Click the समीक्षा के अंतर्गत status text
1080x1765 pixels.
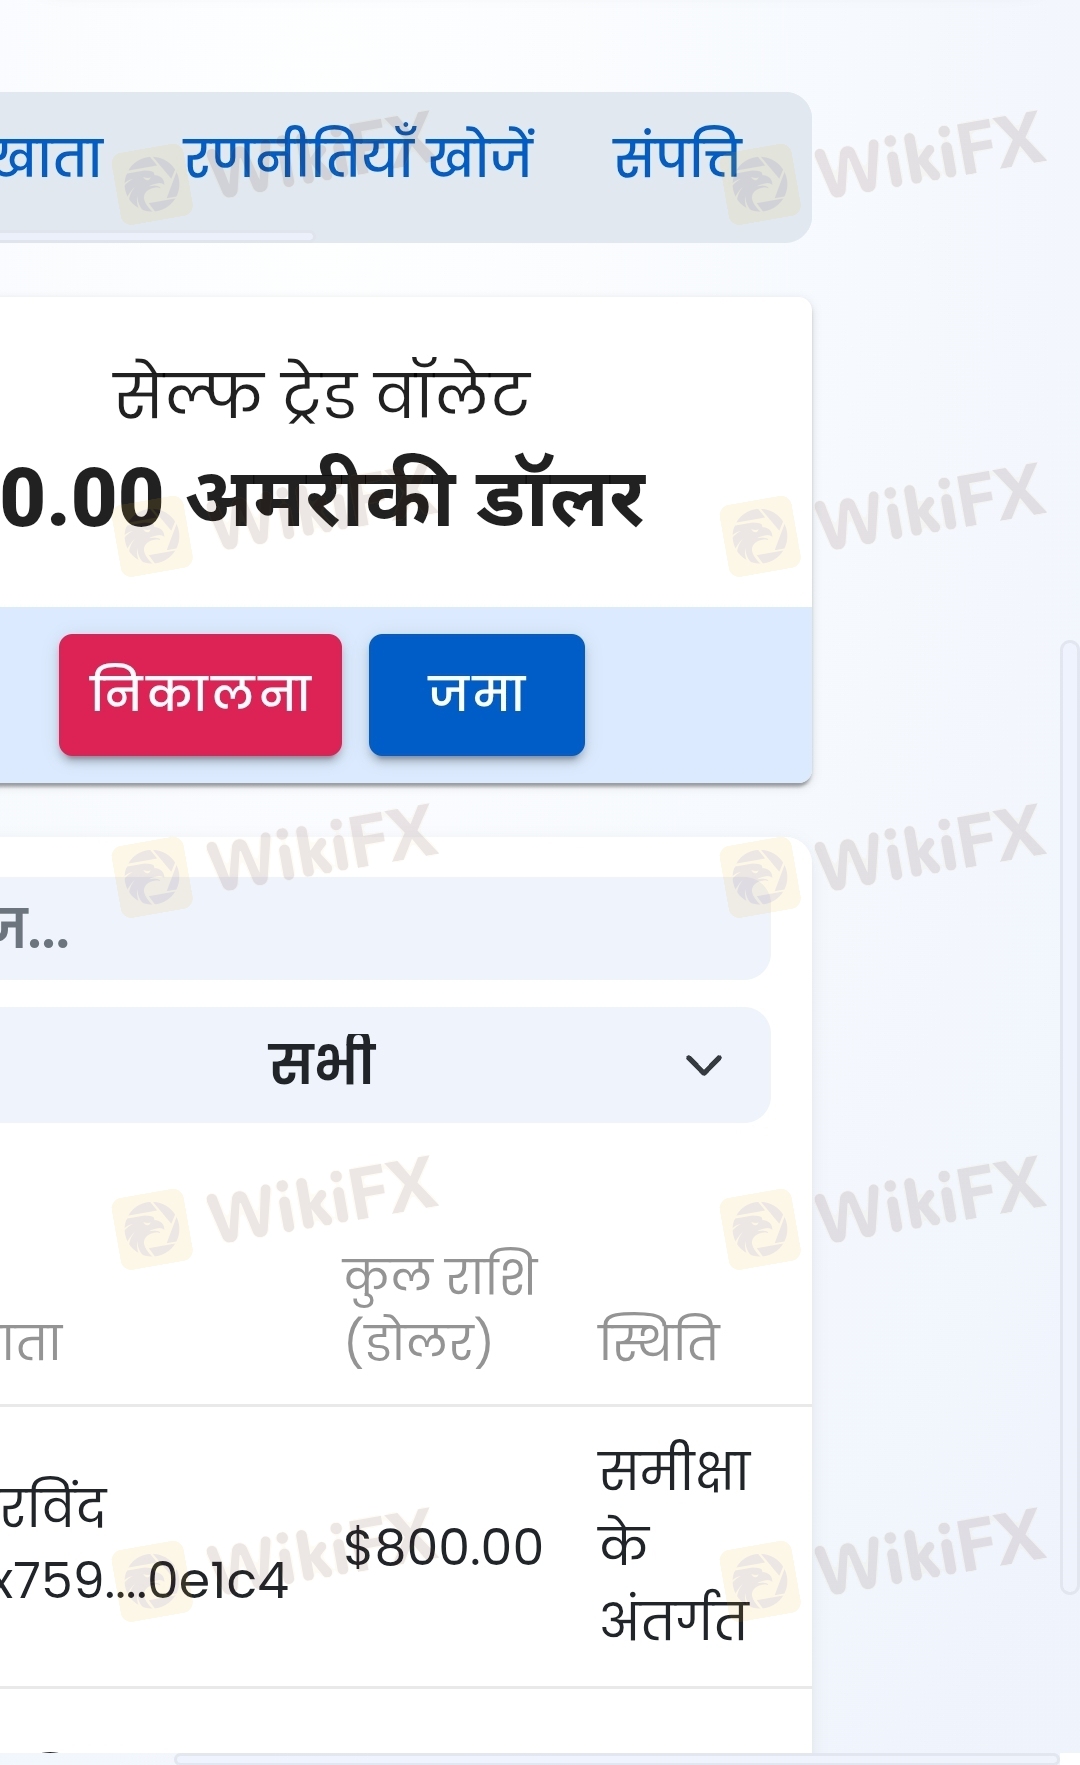pos(674,1545)
